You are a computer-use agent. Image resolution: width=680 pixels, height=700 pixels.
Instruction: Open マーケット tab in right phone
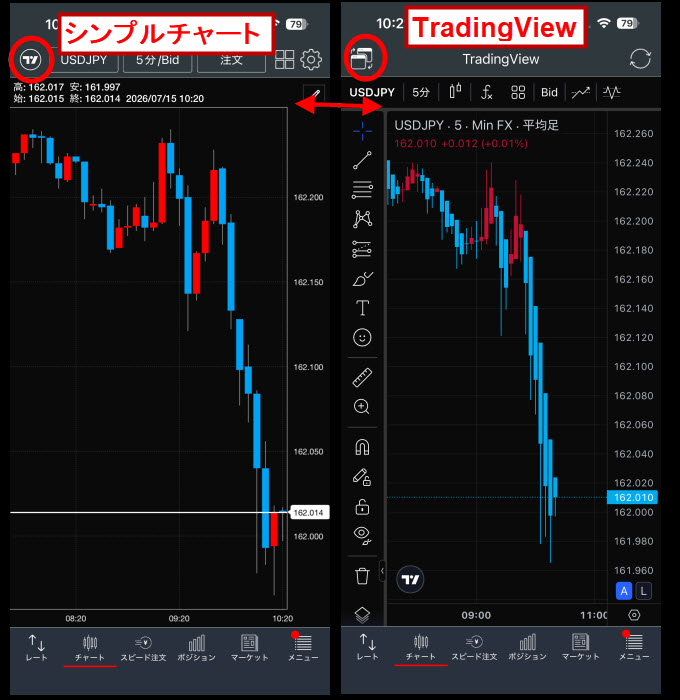click(580, 647)
